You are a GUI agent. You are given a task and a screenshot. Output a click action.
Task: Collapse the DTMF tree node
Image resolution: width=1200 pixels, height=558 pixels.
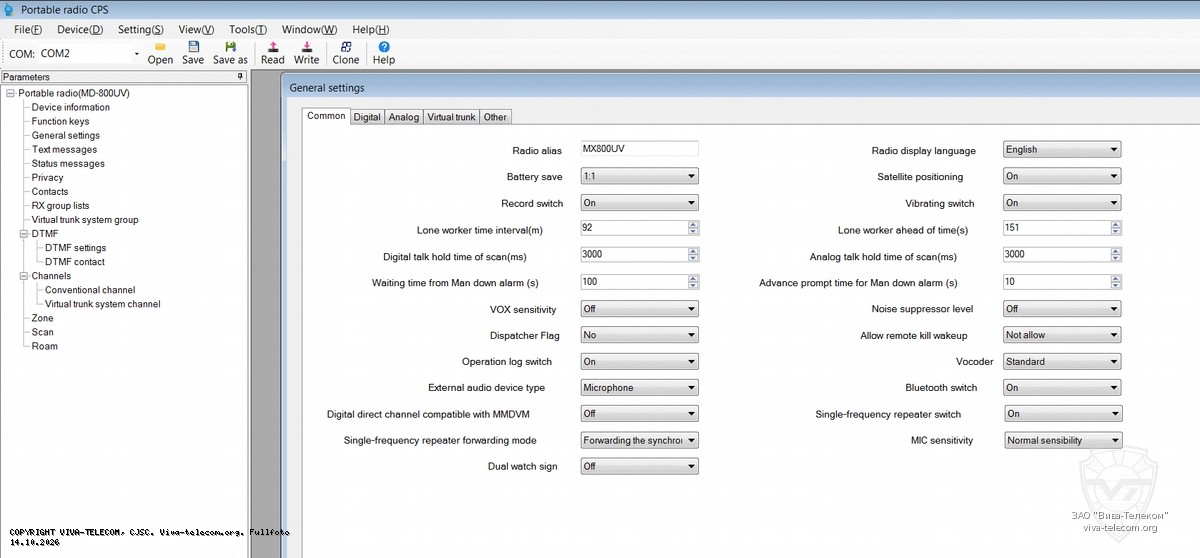[23, 234]
